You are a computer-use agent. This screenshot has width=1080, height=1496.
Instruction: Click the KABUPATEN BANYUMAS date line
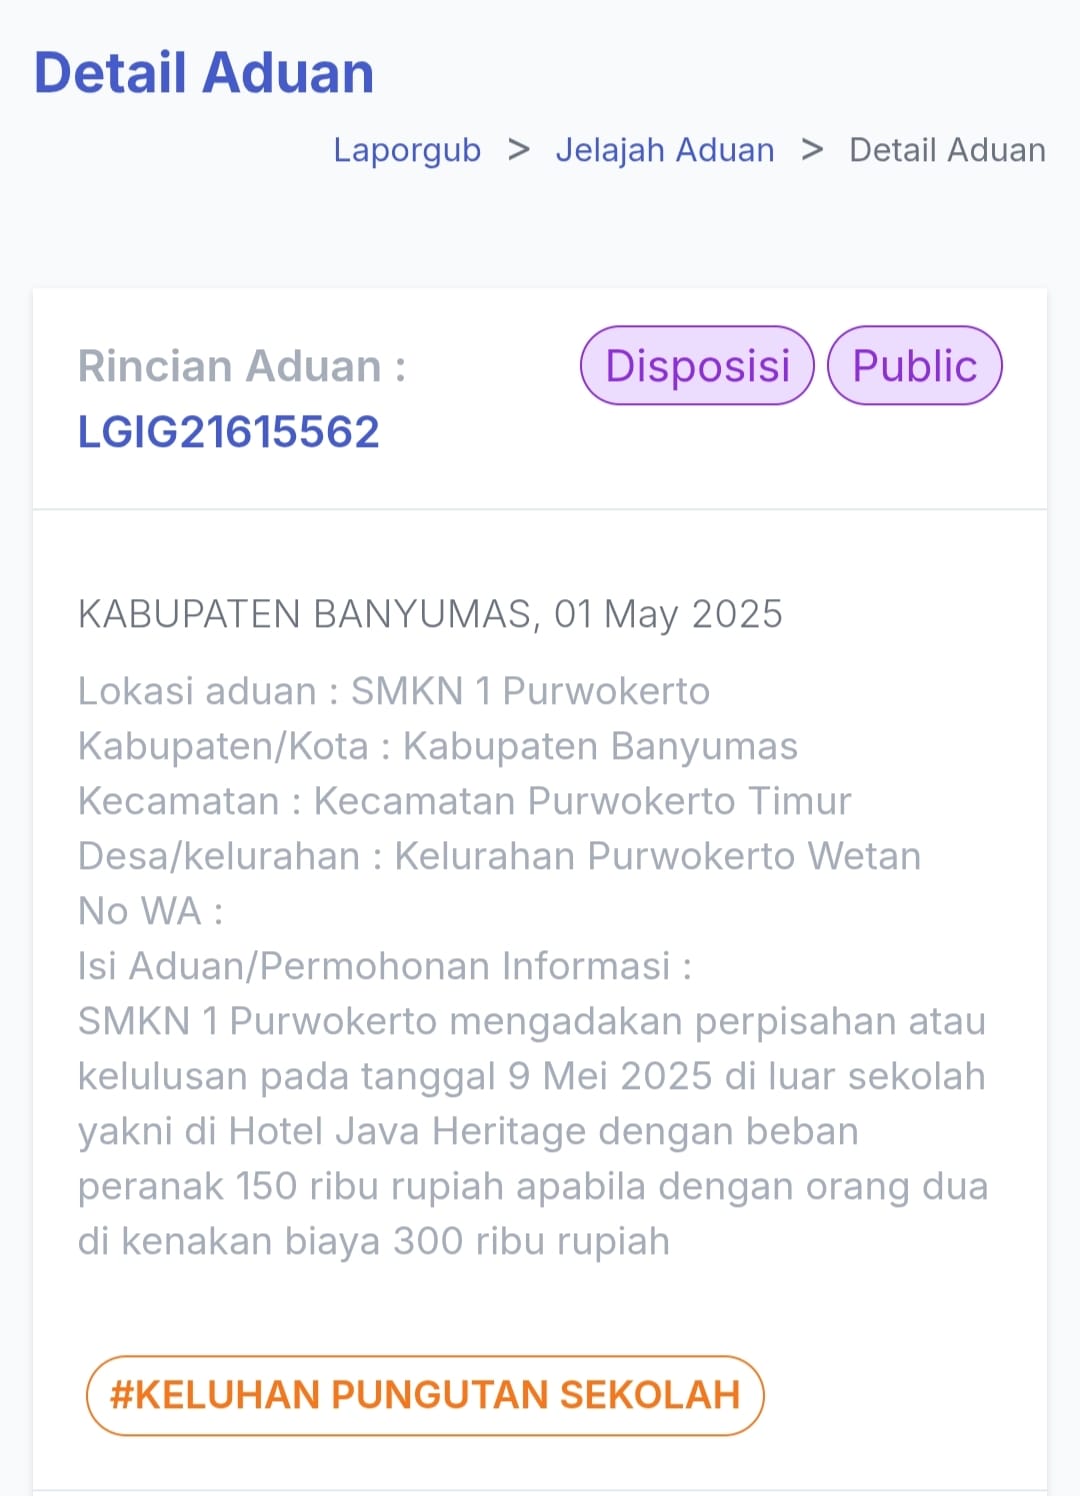430,614
